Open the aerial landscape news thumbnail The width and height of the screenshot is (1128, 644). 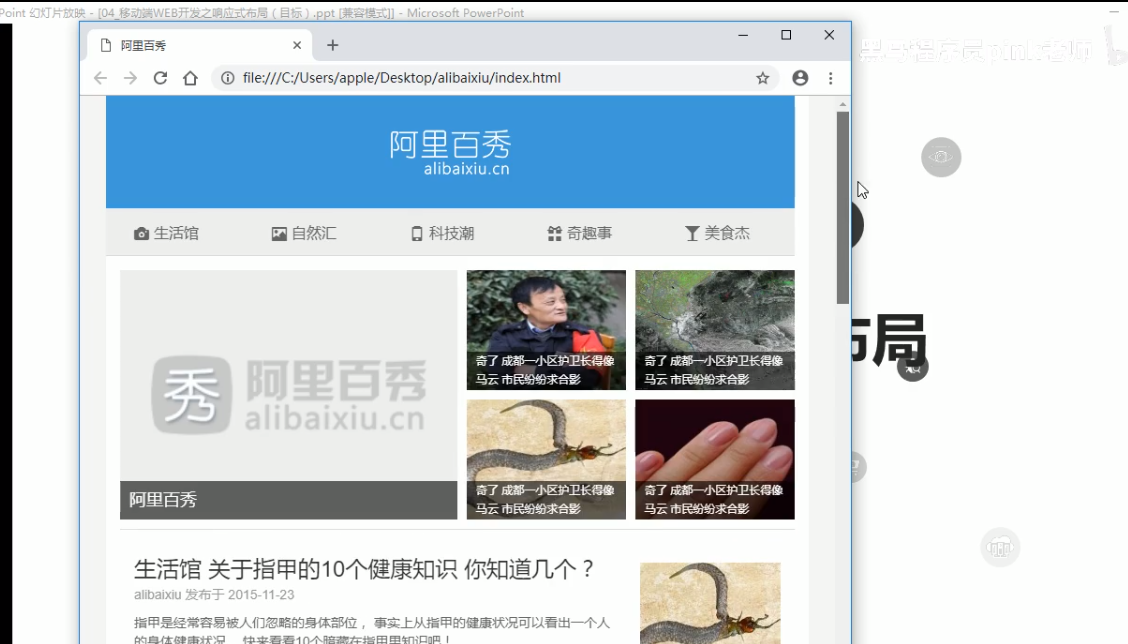click(x=715, y=330)
